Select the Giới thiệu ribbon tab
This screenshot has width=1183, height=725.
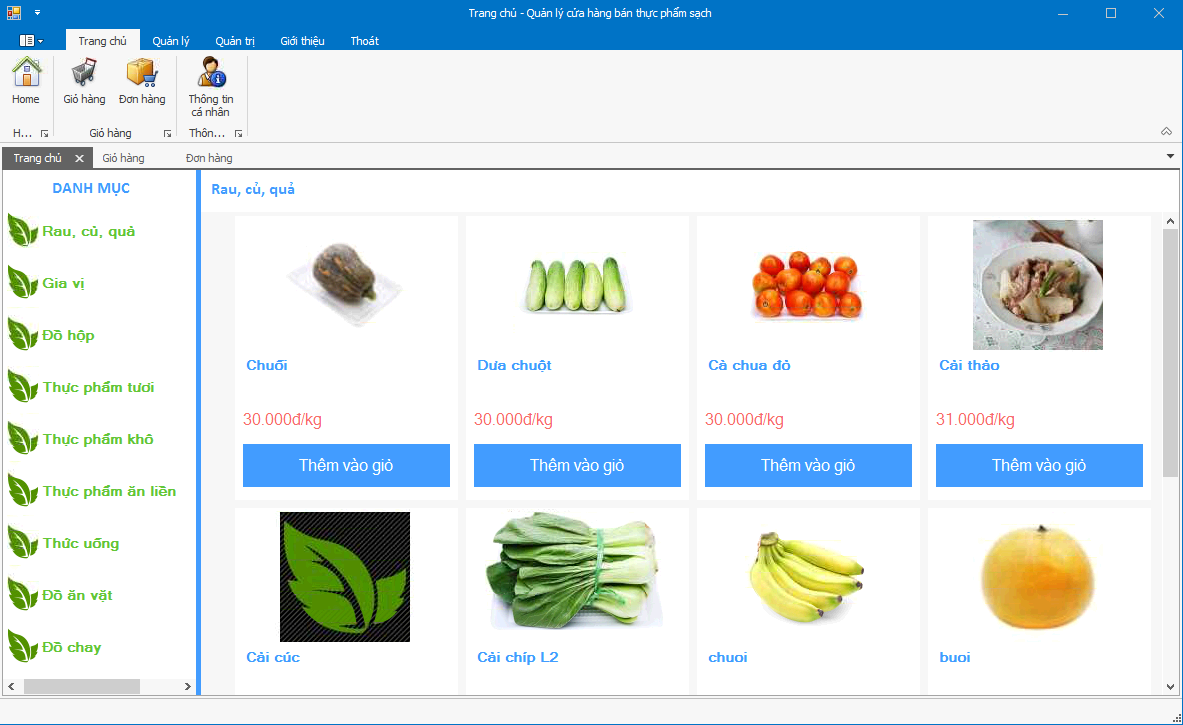302,41
